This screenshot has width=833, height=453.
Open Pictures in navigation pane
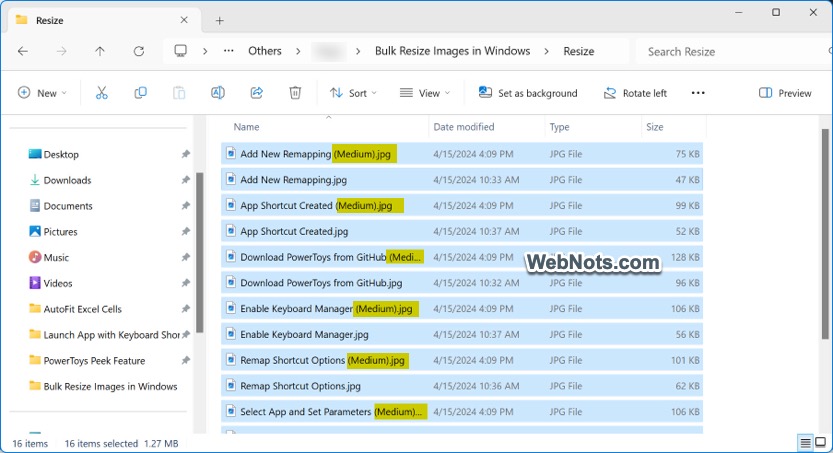(61, 232)
